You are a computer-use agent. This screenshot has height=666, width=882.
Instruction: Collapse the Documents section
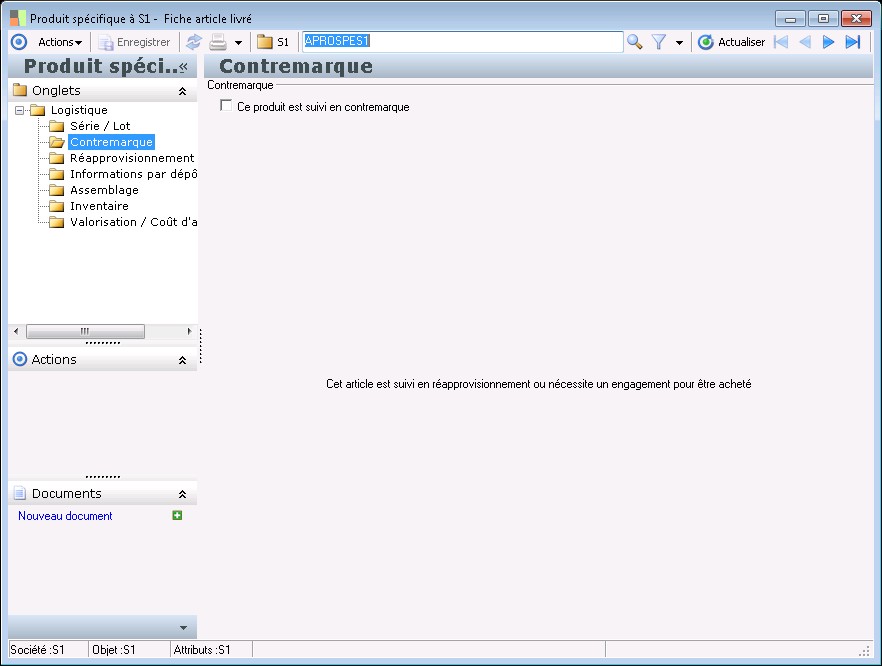click(182, 494)
